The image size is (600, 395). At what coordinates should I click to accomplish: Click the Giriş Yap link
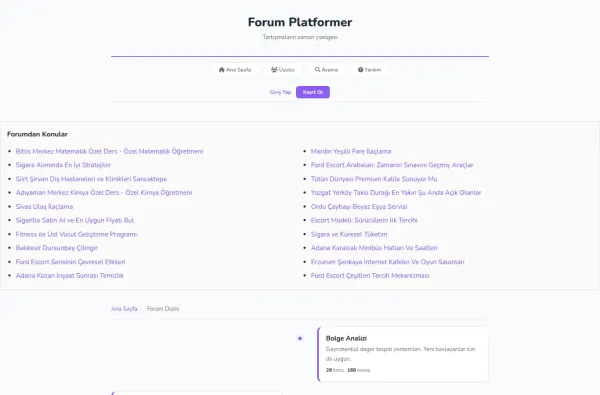280,92
